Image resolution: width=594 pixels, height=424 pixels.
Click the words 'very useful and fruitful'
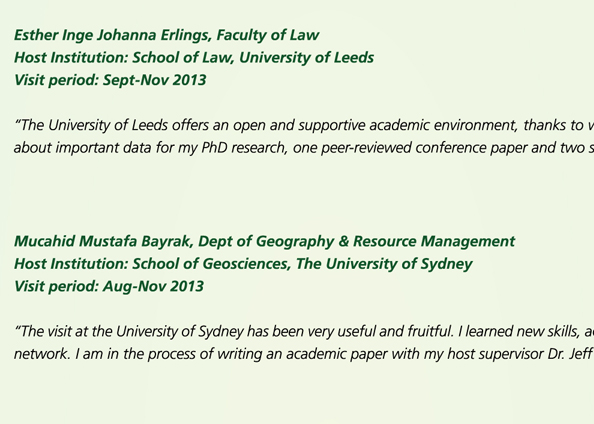click(380, 331)
